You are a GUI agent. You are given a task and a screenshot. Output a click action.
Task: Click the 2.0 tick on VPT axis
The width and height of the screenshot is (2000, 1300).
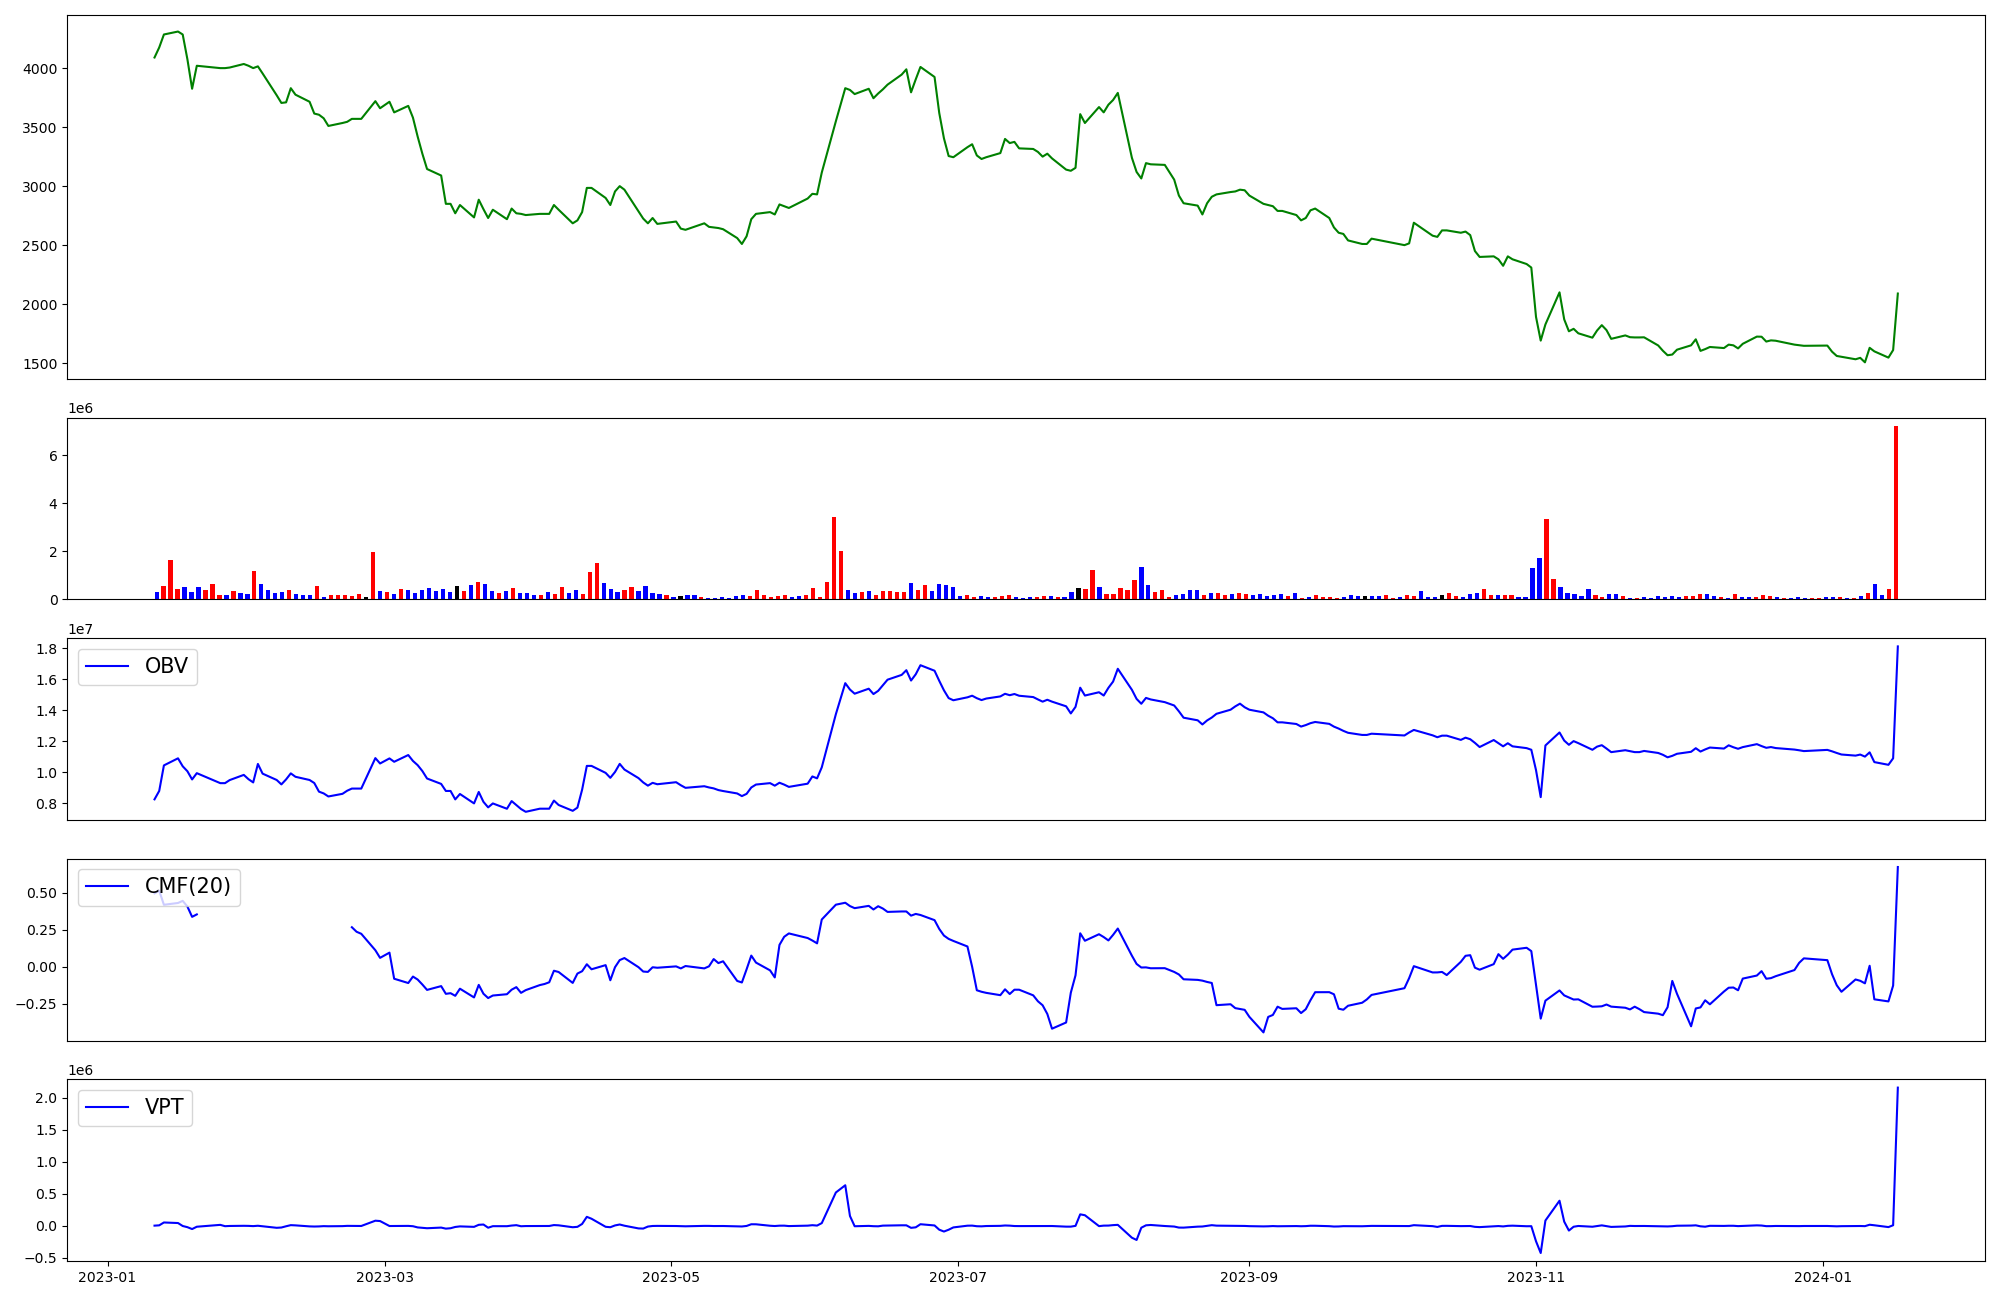click(48, 1099)
